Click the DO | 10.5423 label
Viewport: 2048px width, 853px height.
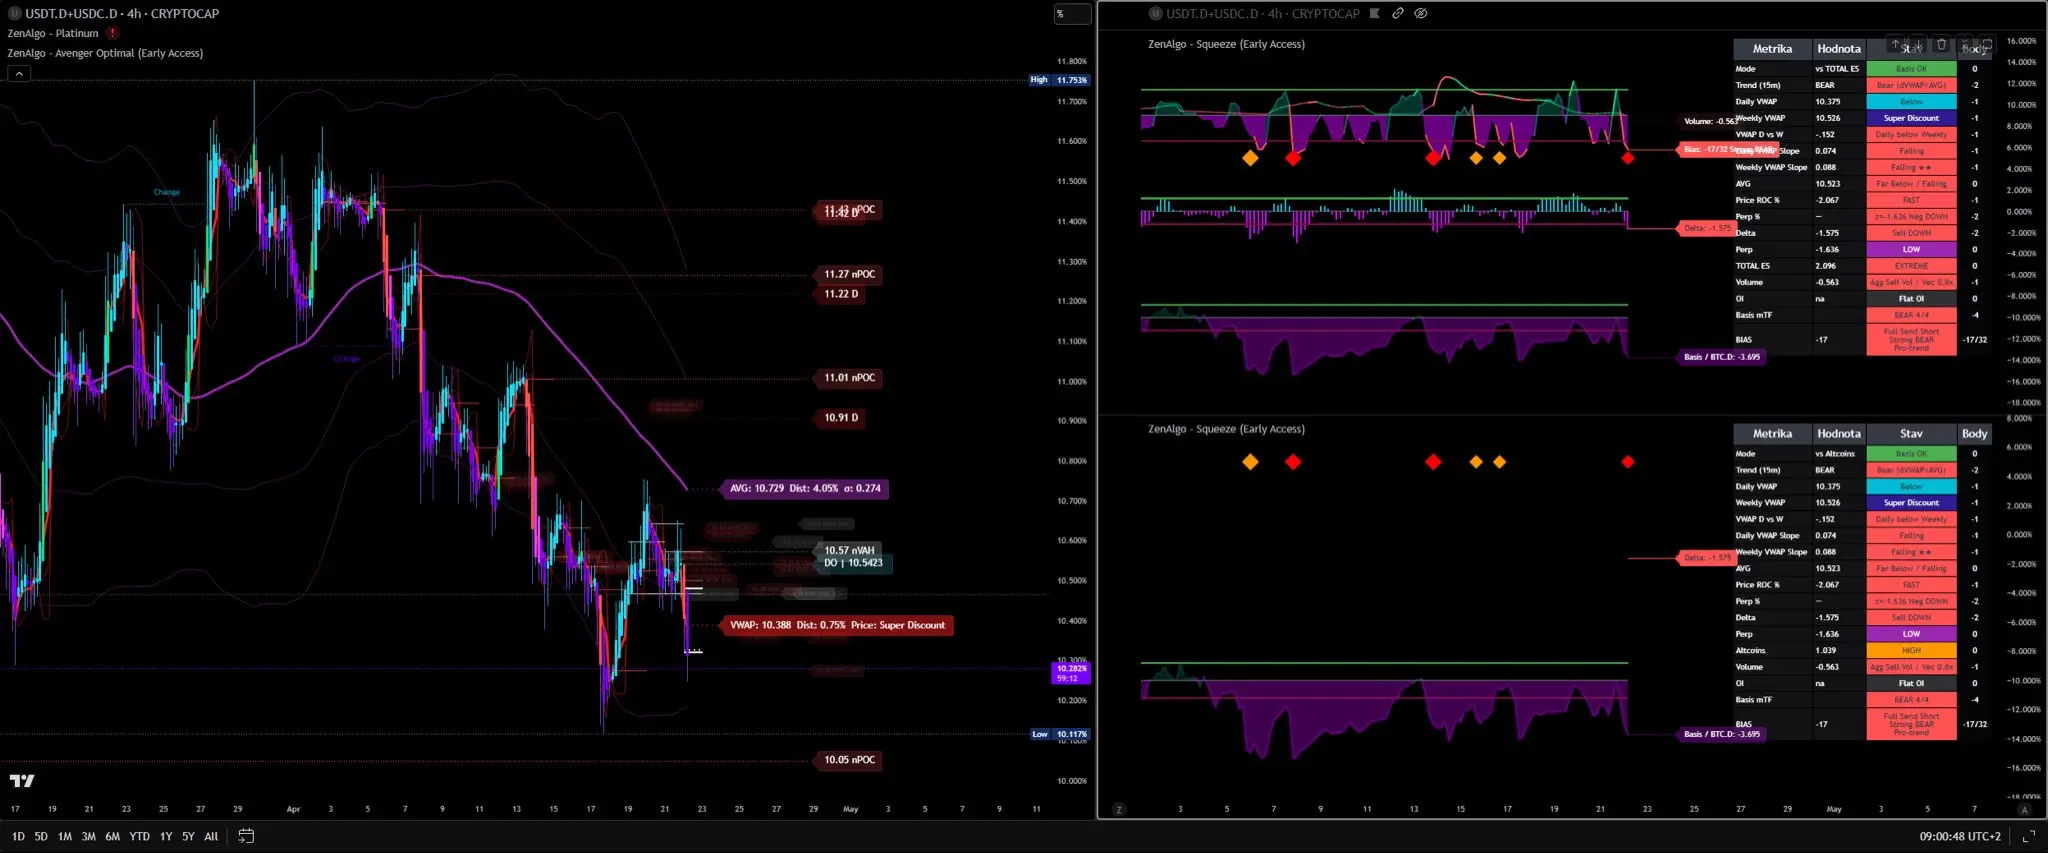pos(853,563)
